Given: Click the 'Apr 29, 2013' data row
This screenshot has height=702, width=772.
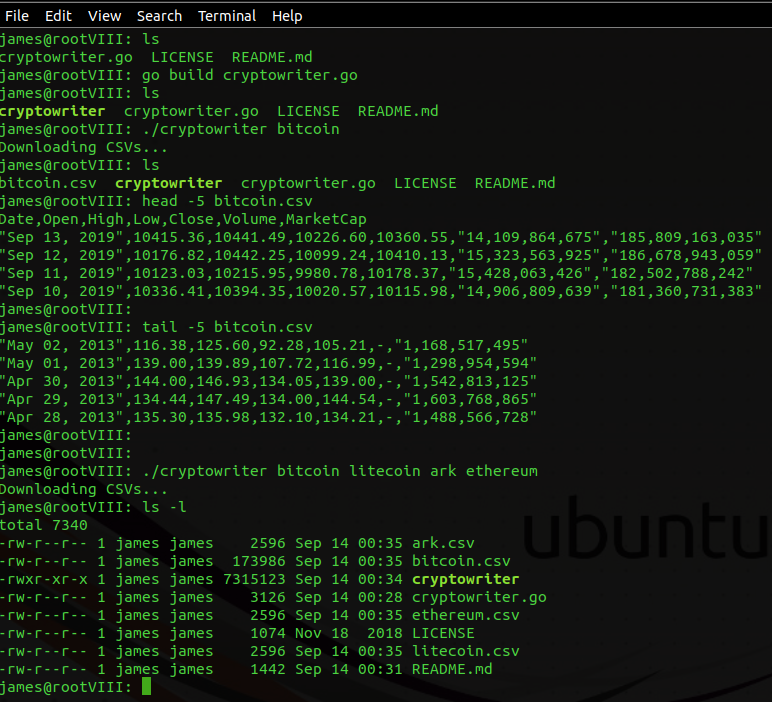Looking at the screenshot, I should [x=268, y=399].
